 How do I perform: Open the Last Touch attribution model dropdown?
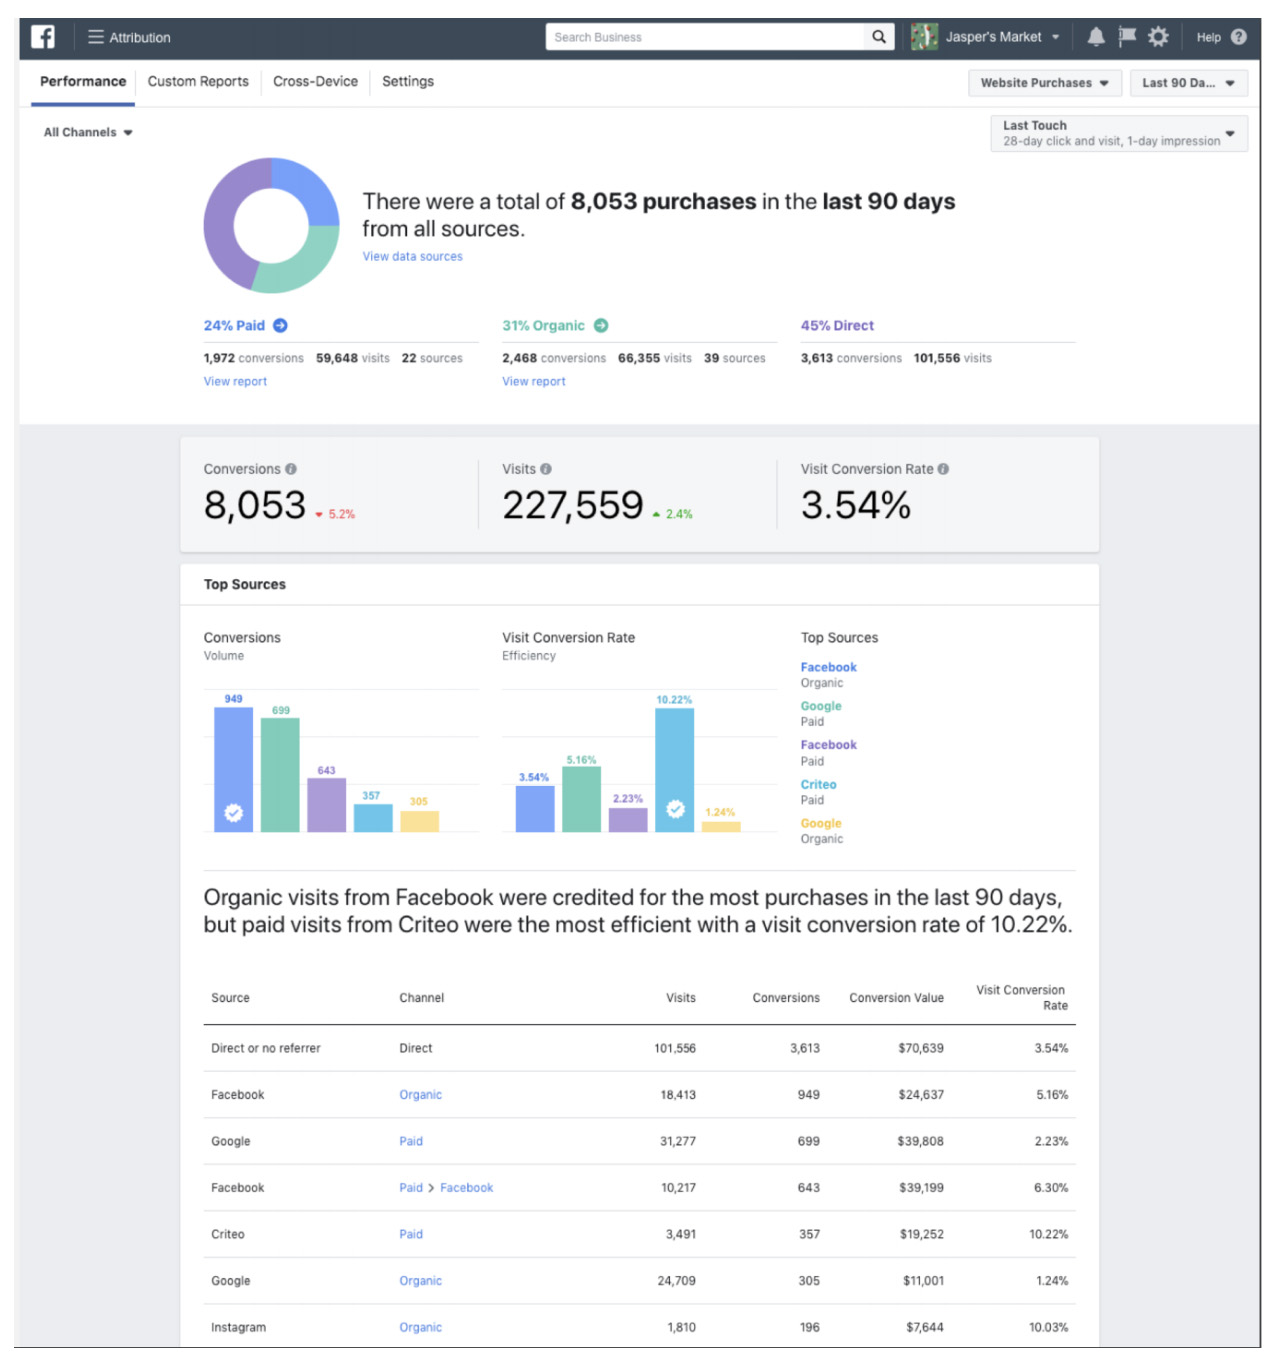tap(1119, 133)
